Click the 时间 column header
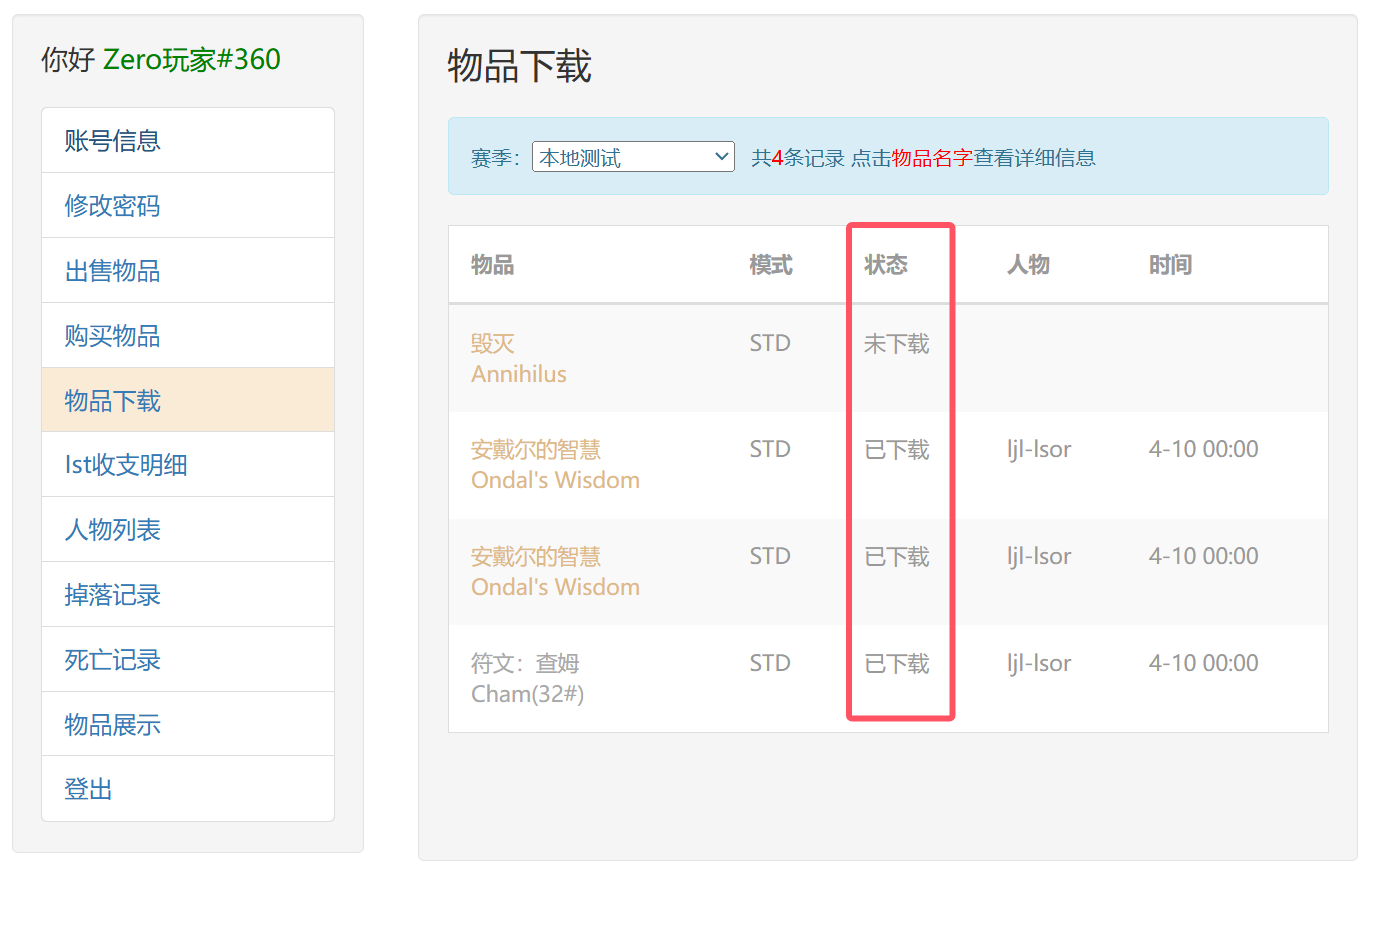The width and height of the screenshot is (1380, 932). (x=1170, y=265)
